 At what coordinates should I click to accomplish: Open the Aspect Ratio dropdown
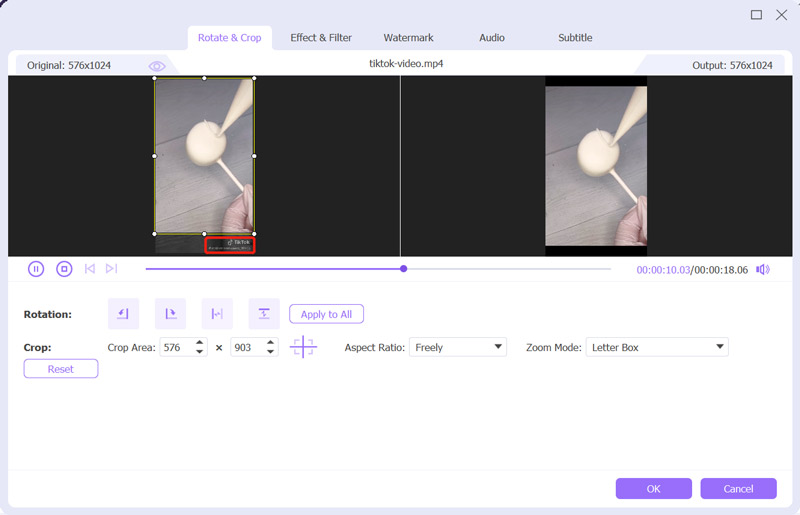coord(458,347)
